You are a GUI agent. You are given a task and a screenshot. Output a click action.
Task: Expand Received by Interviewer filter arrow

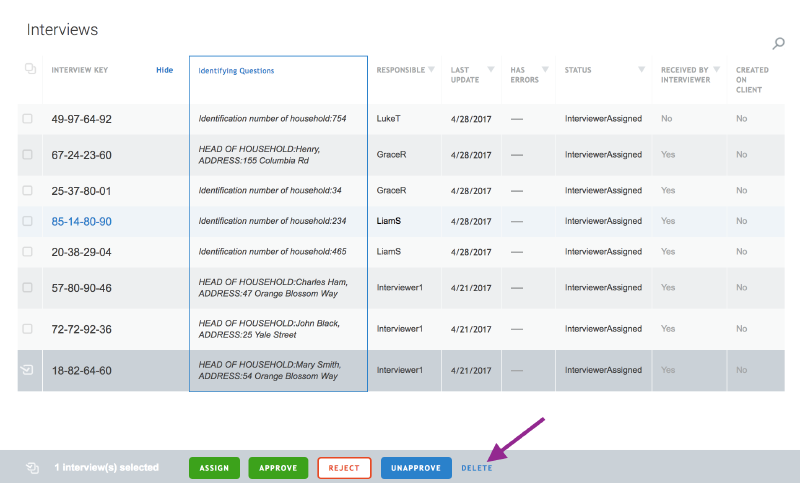(x=716, y=70)
